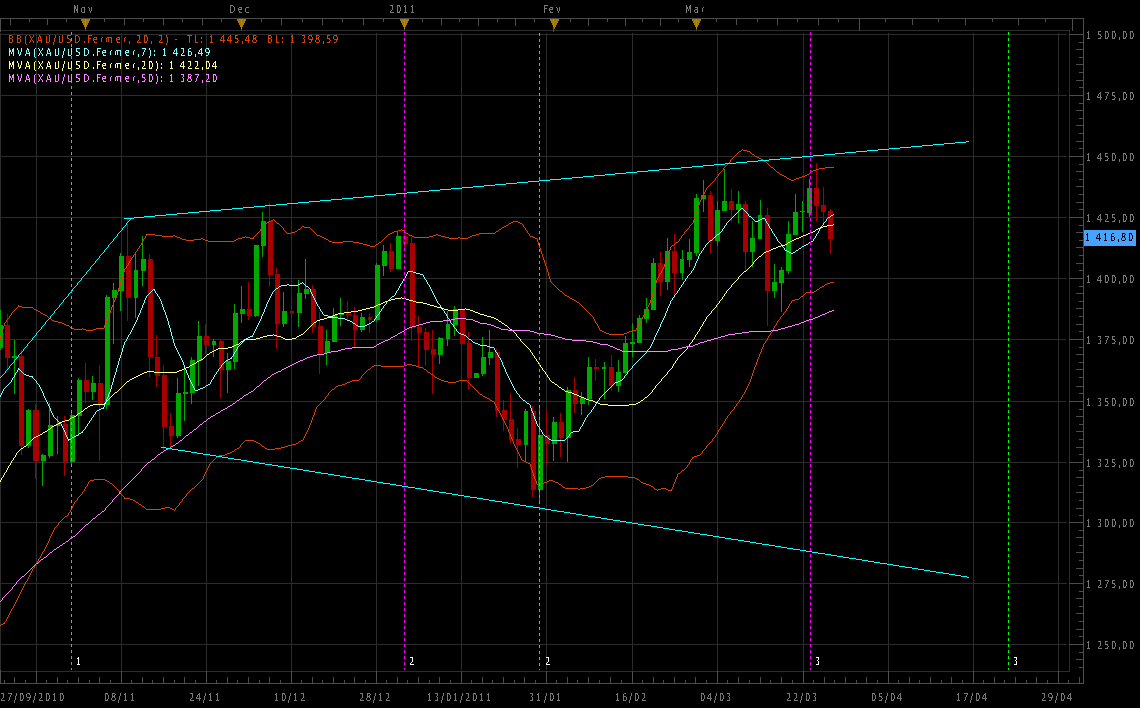This screenshot has height=708, width=1140.
Task: Click the 13/01/2011 date on time axis
Action: (x=459, y=697)
